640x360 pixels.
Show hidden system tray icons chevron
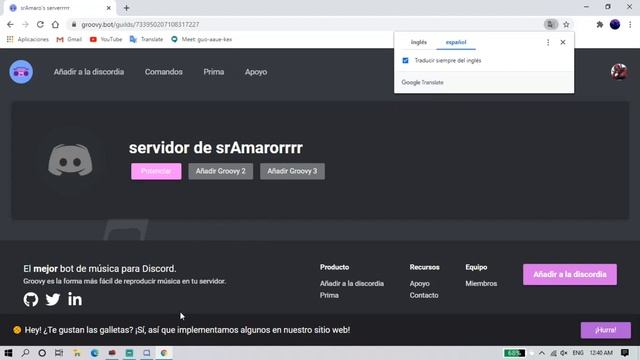542,353
